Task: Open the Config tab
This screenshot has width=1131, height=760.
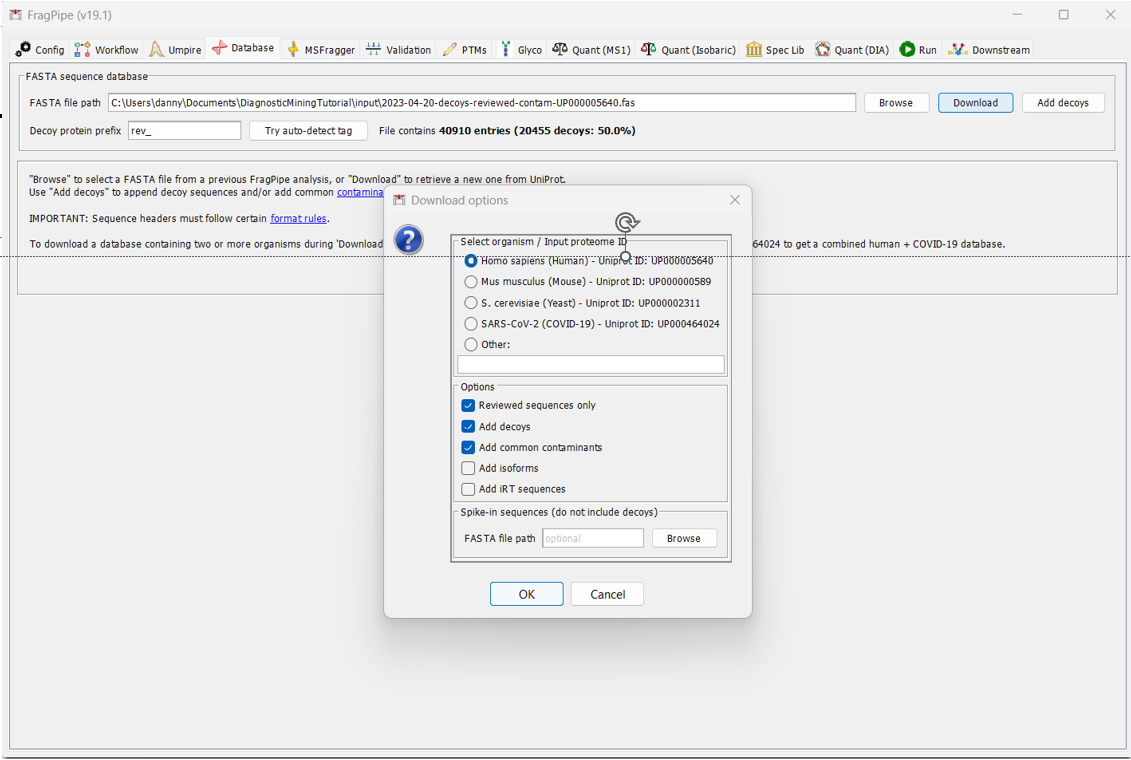Action: (x=40, y=50)
